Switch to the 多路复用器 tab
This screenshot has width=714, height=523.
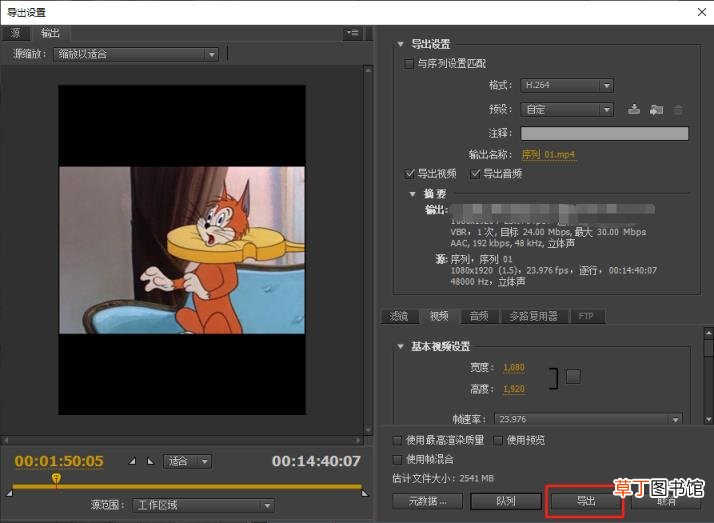pos(534,316)
